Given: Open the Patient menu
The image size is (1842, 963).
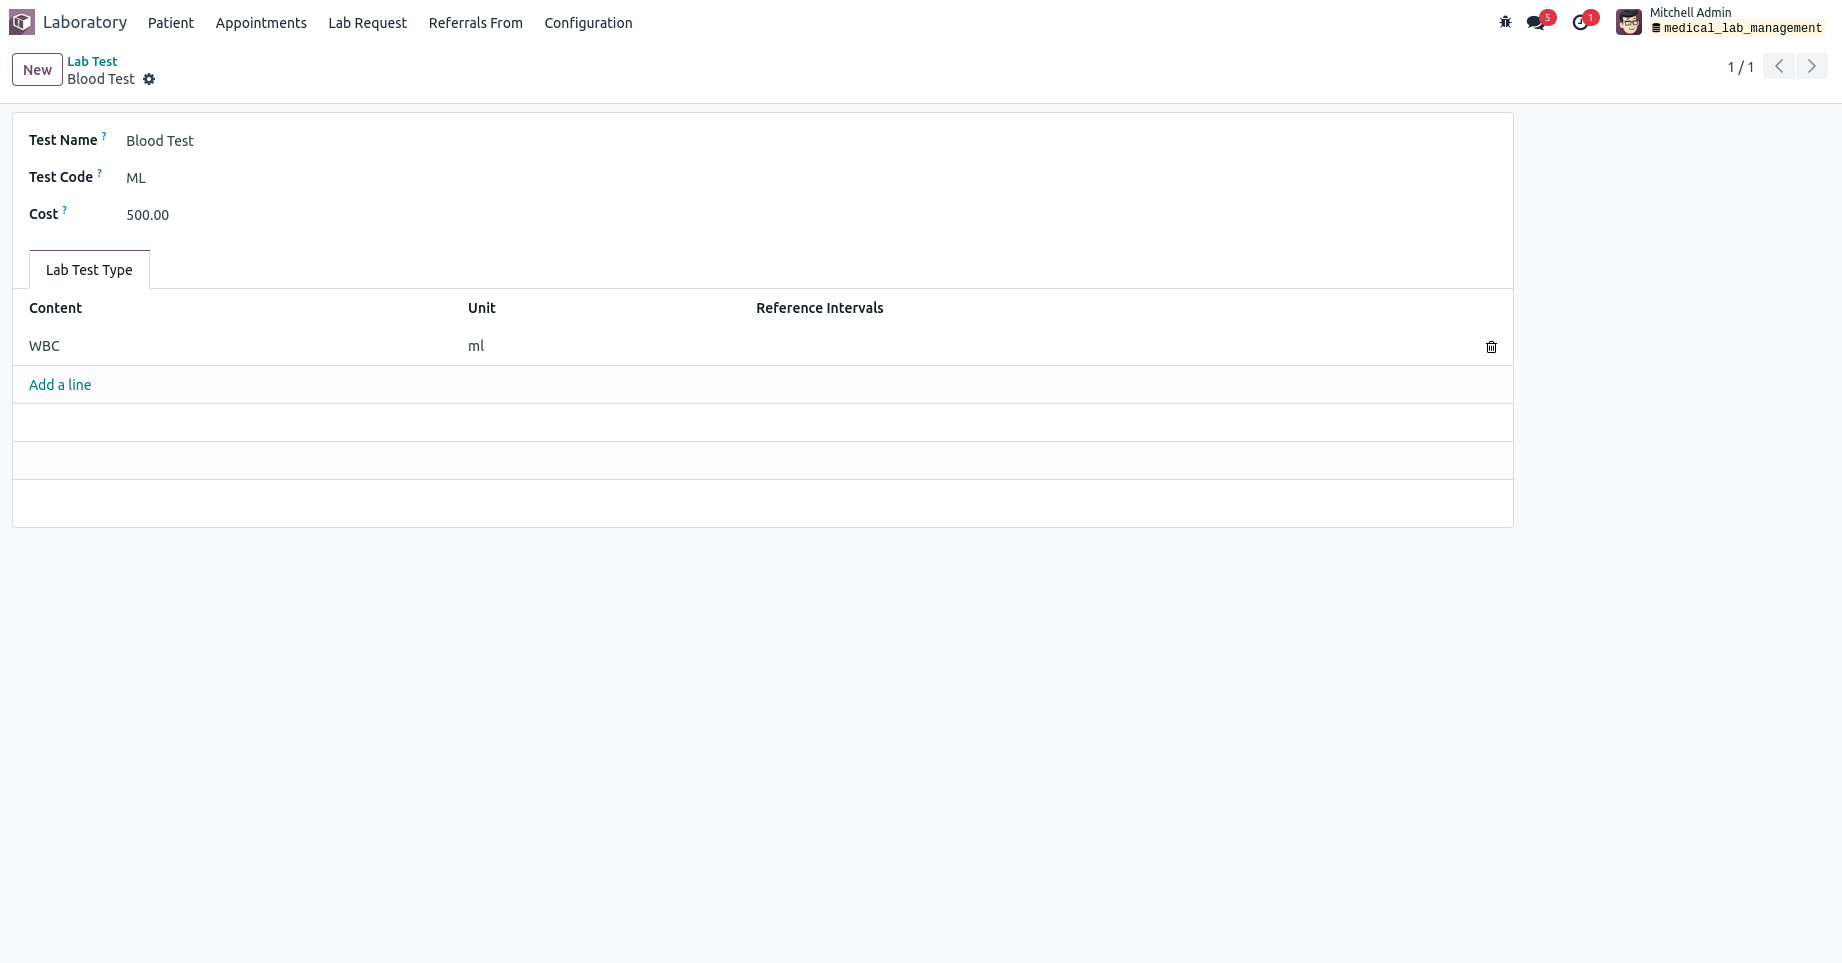Looking at the screenshot, I should (x=171, y=23).
